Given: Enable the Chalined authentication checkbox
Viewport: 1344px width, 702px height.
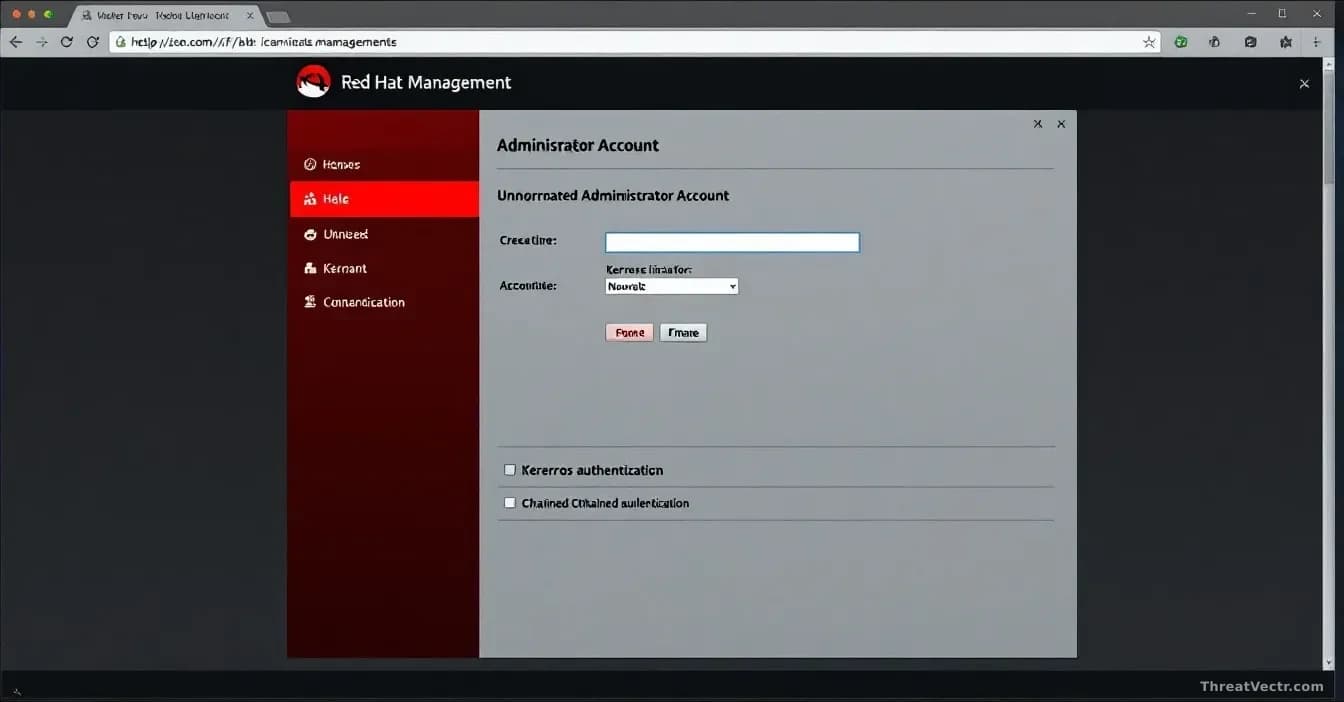Looking at the screenshot, I should point(510,503).
